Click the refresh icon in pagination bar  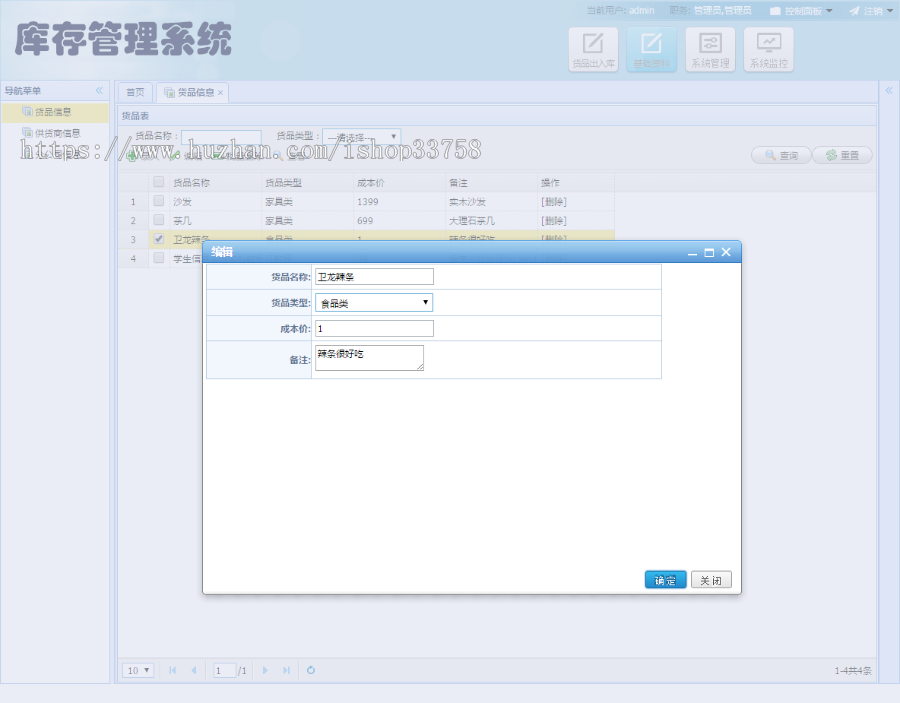(x=310, y=671)
